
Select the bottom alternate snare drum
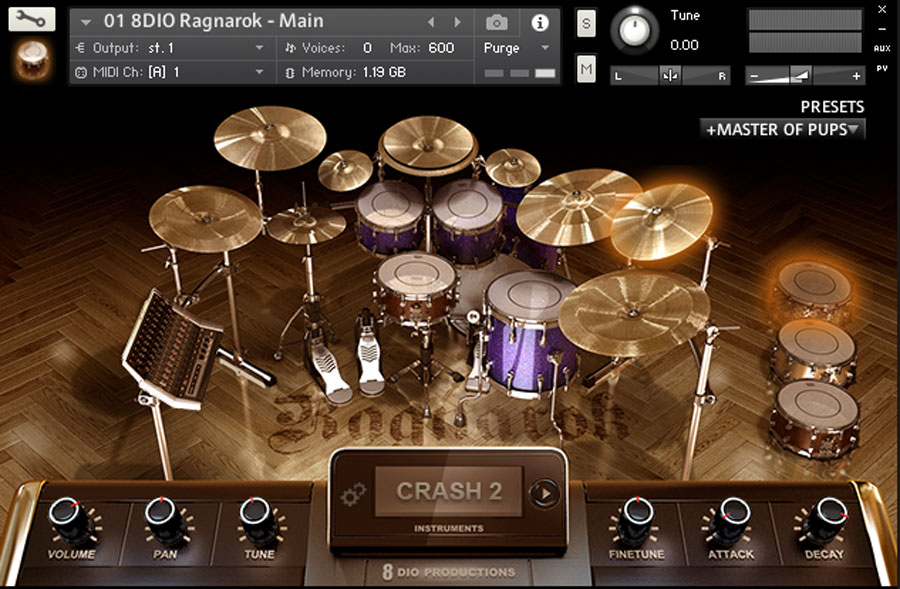coord(815,419)
